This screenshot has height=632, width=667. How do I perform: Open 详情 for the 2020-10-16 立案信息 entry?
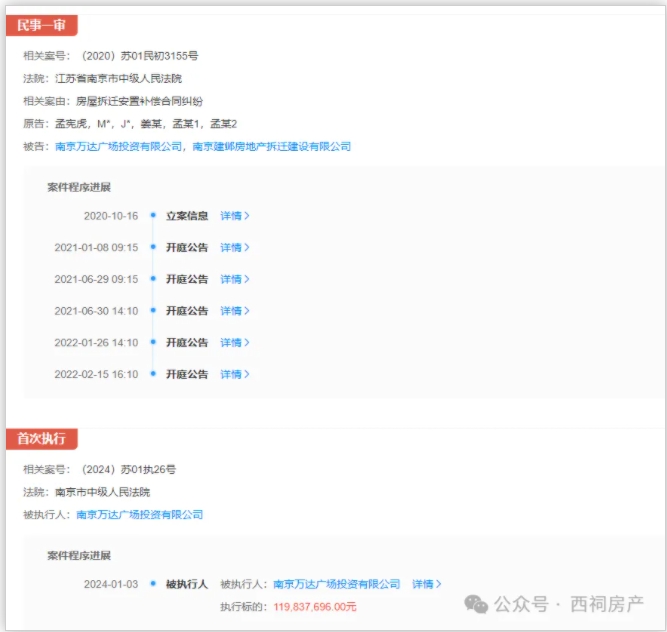(234, 215)
